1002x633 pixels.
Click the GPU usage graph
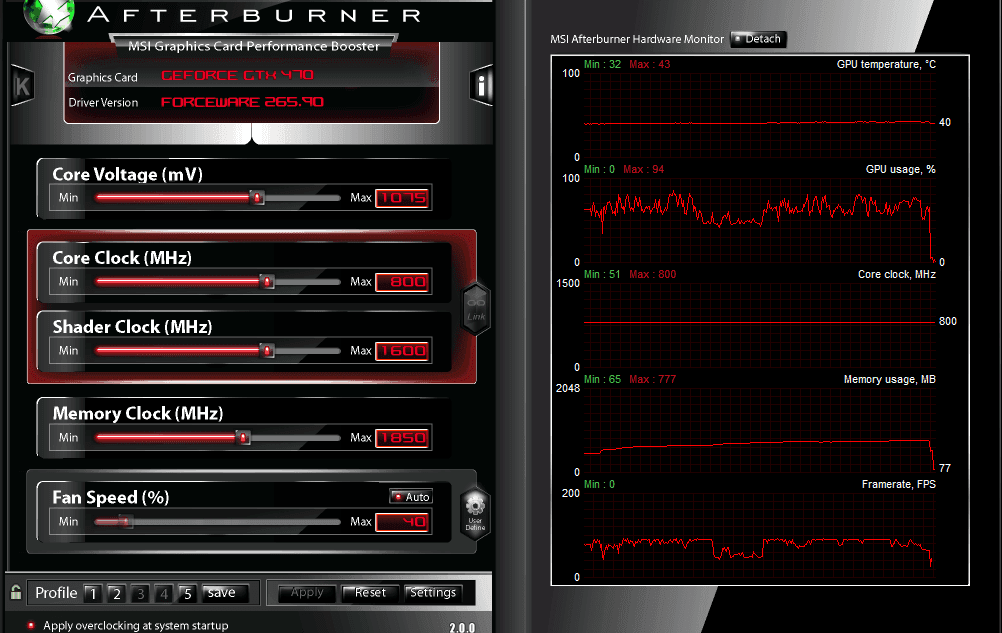759,220
